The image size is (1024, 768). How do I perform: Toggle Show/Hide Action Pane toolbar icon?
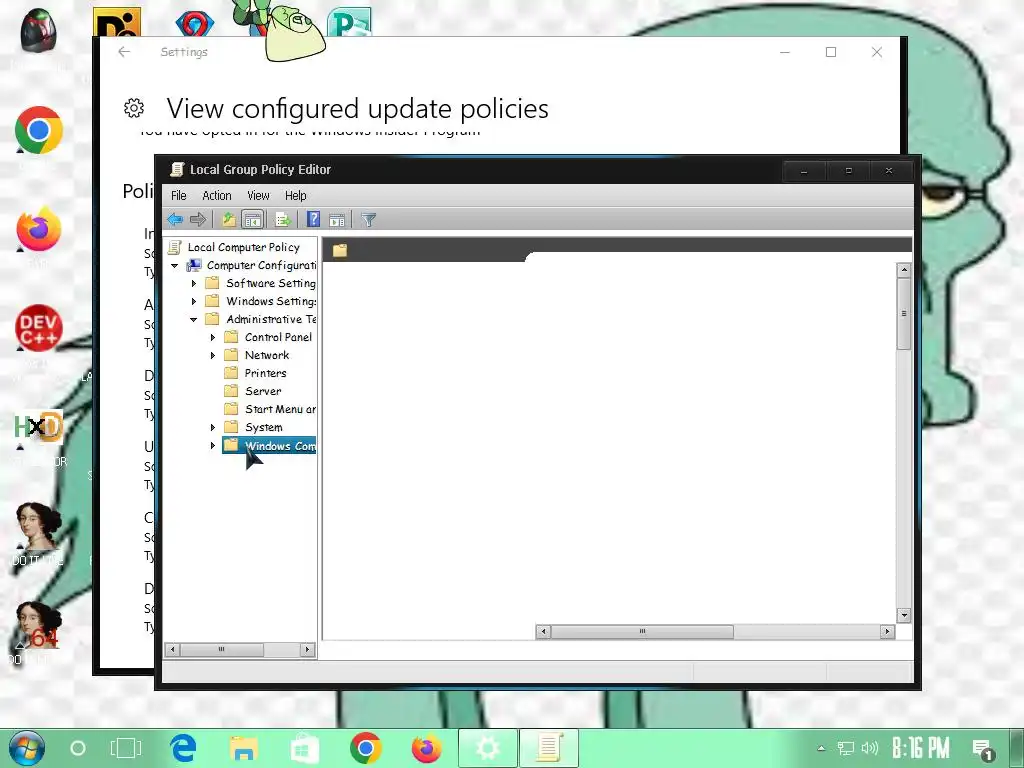pos(337,220)
